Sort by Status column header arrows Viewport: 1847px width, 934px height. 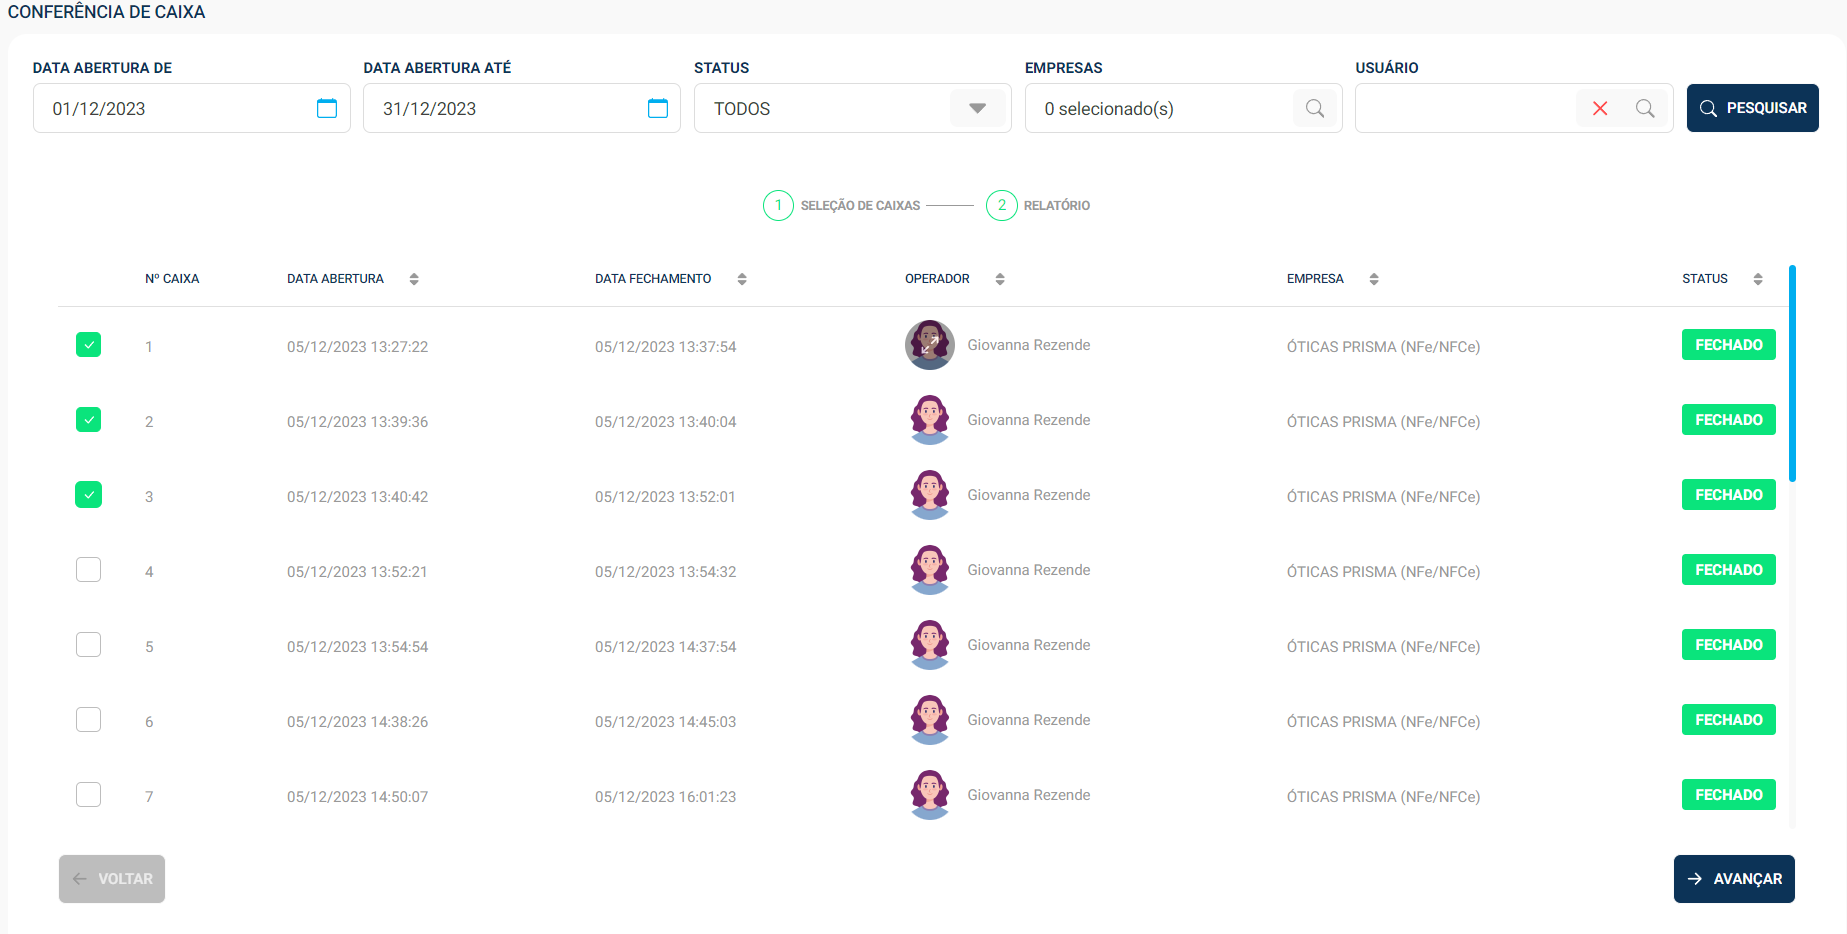[1758, 279]
